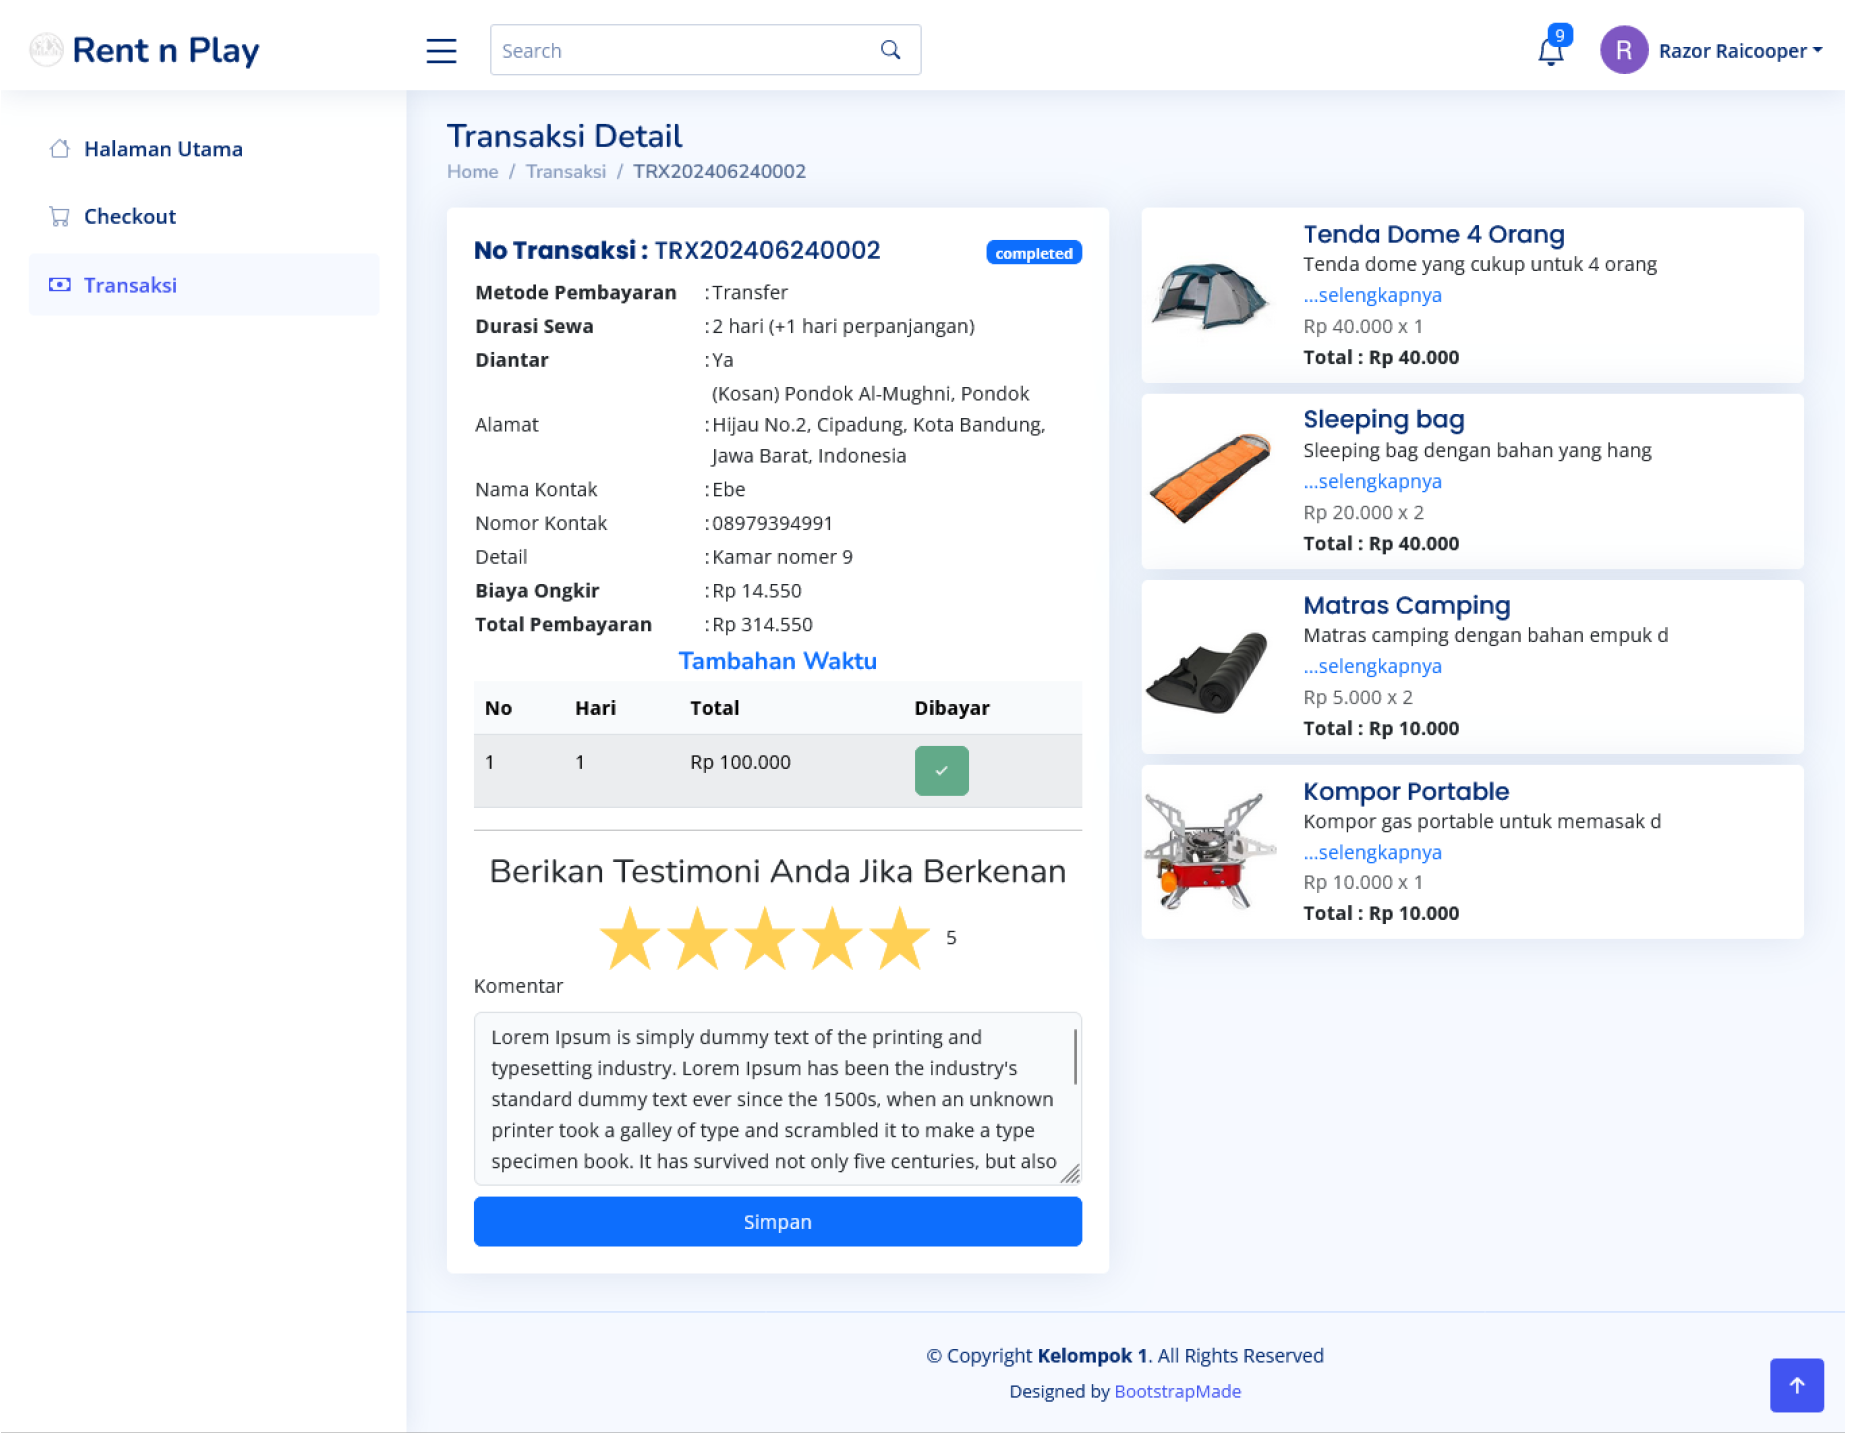Open the notification bell

point(1550,51)
